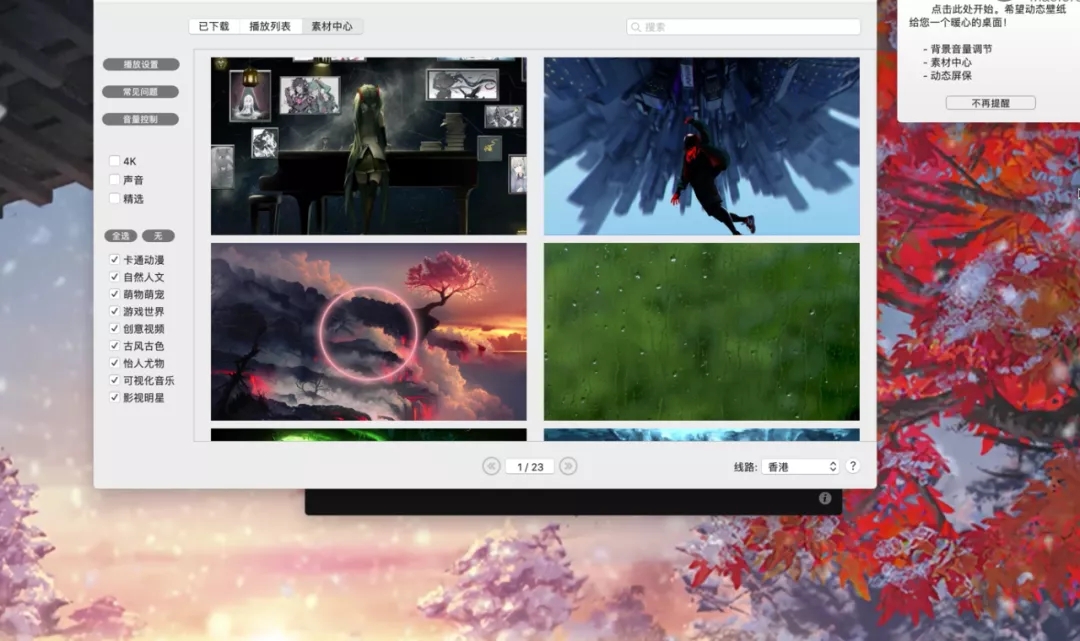Click the 背景音量调节 line in the tip popup

tap(962, 49)
